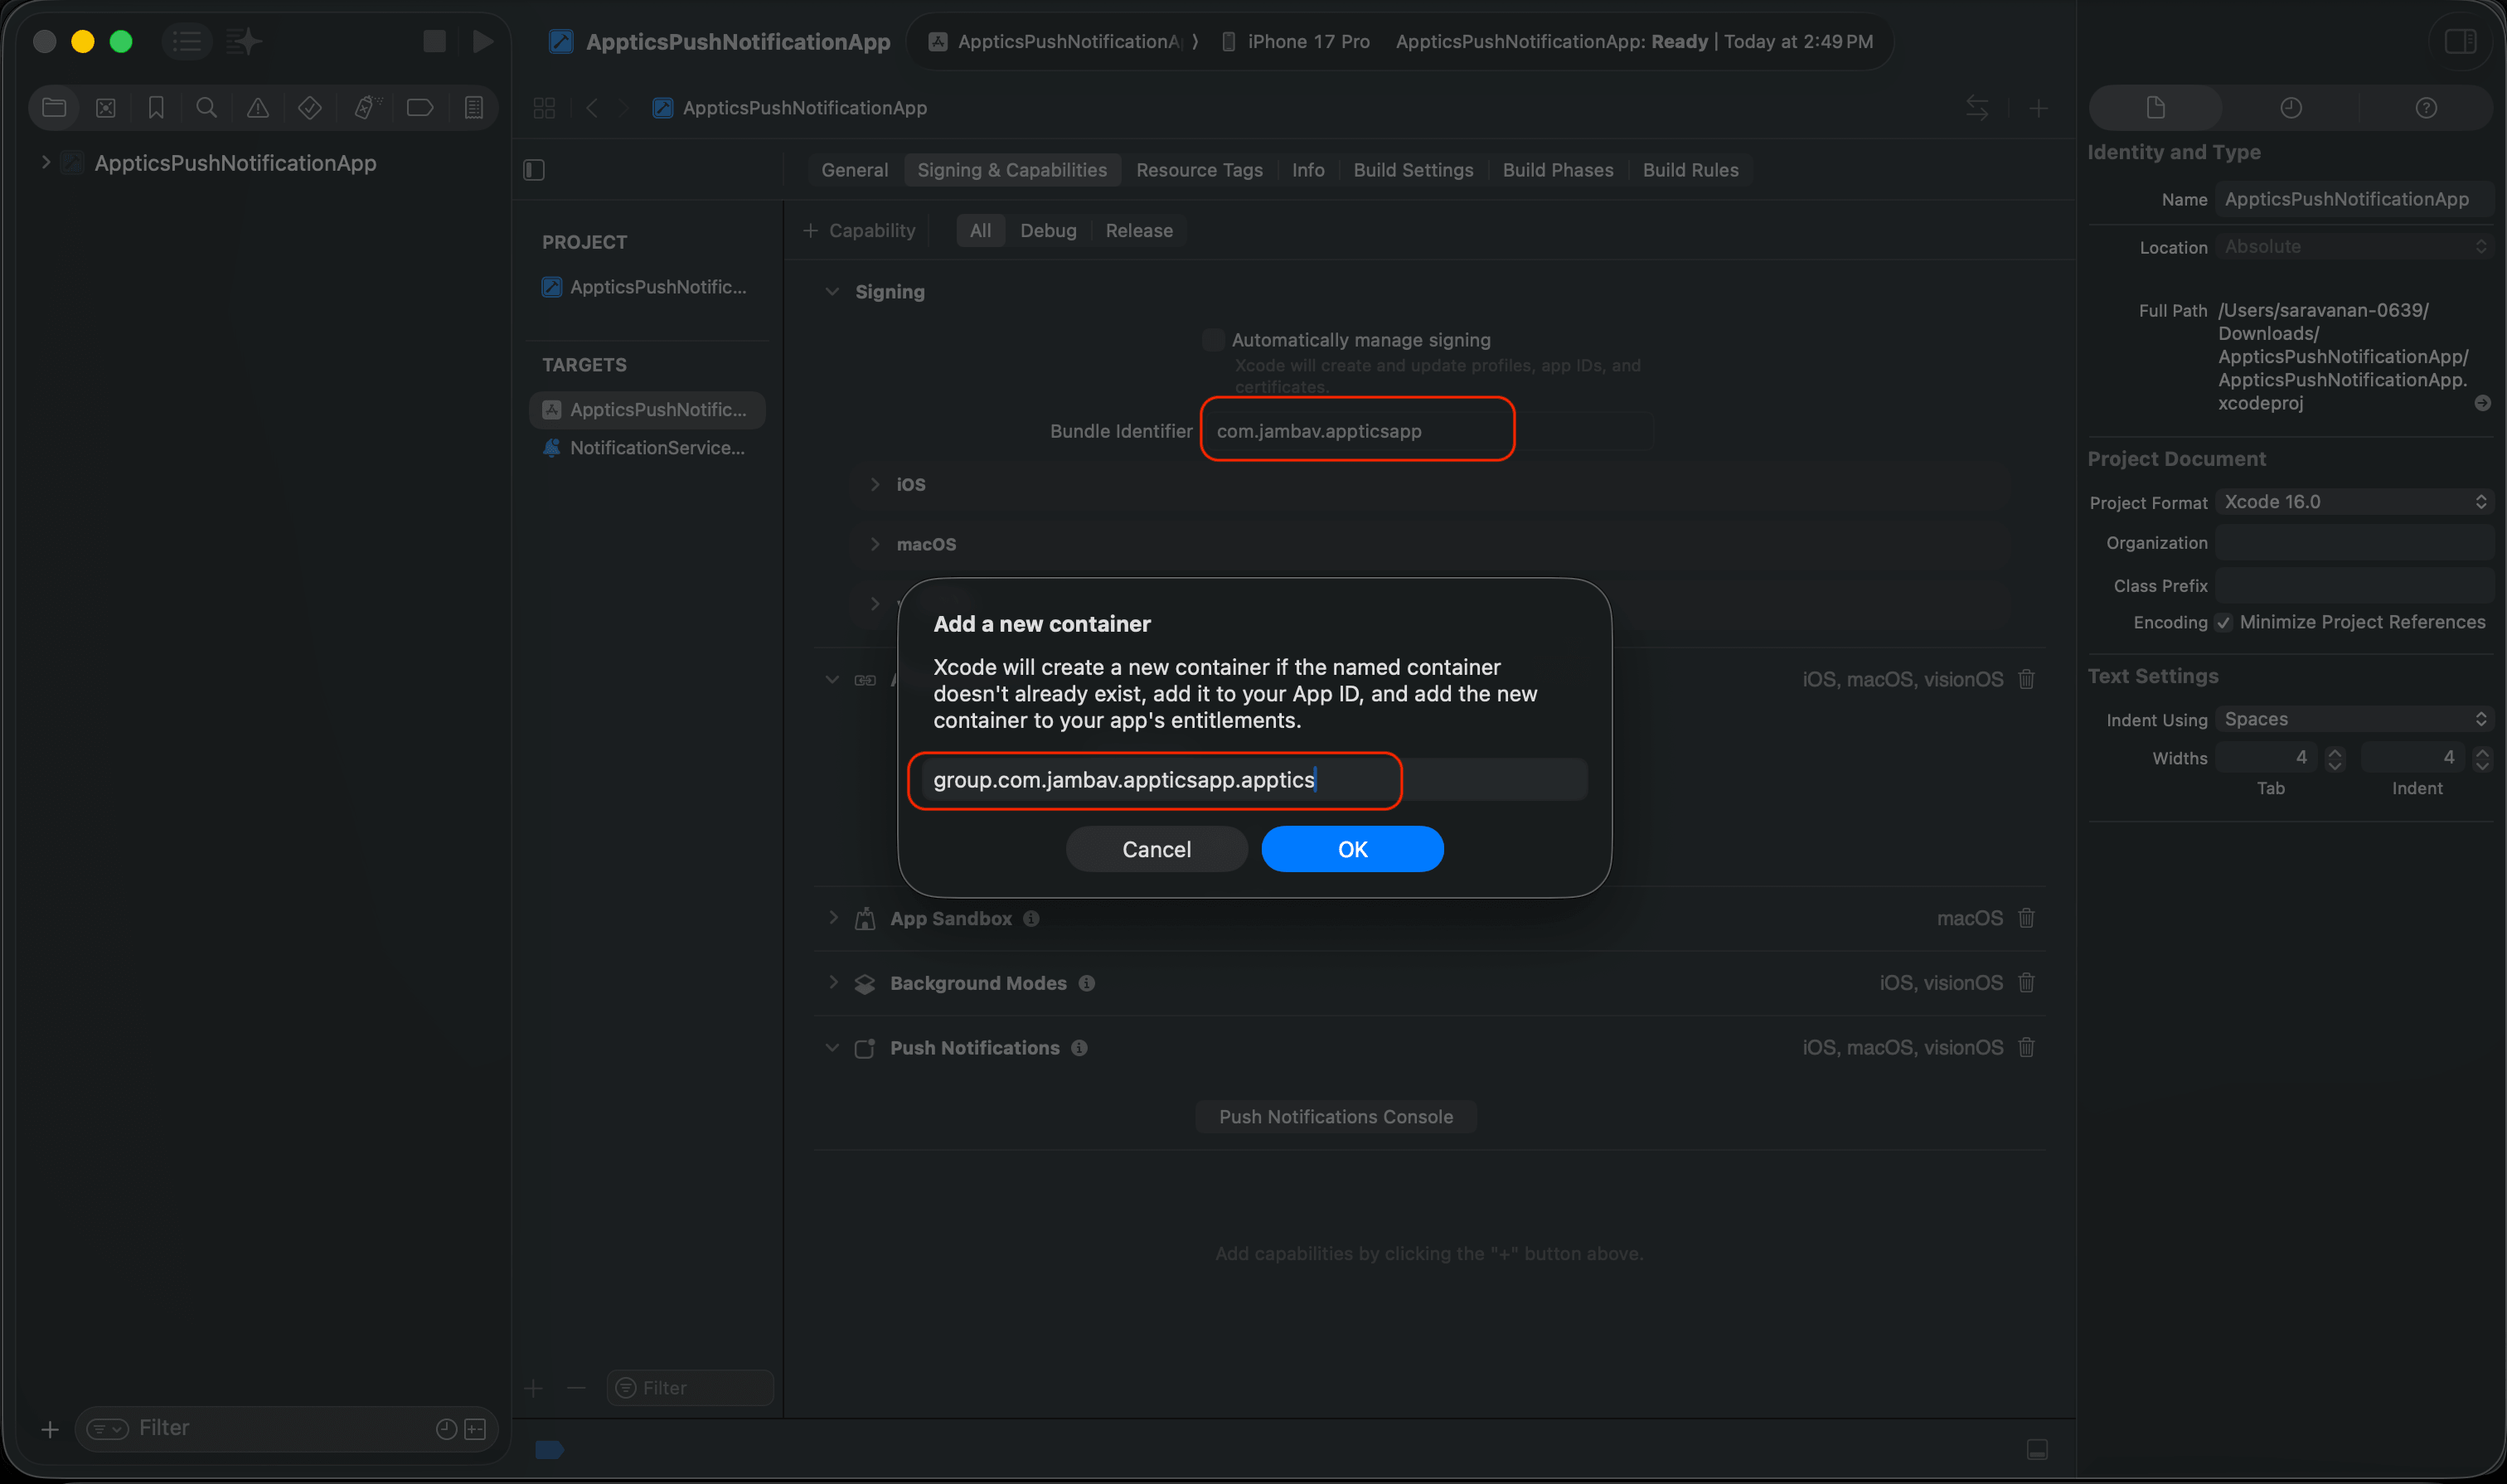Enable Automatically manage signing checkbox

click(x=1213, y=340)
